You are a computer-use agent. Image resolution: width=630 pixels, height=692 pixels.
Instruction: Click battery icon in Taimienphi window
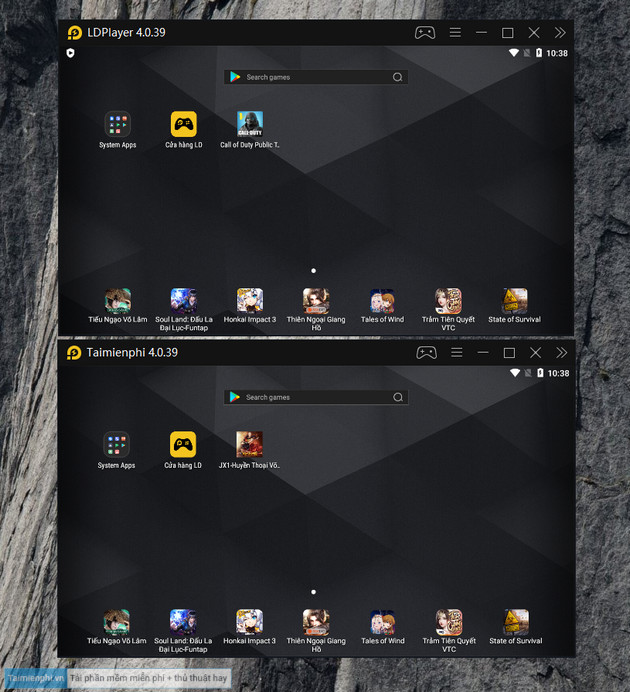click(x=540, y=373)
